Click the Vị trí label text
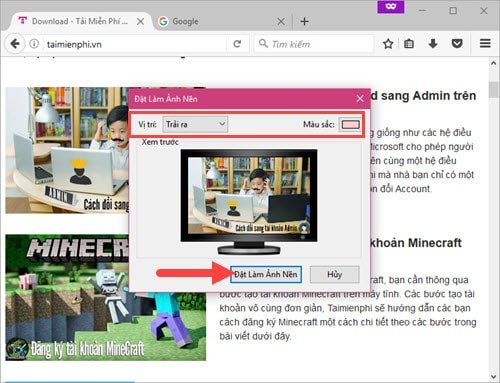The image size is (500, 383). (x=147, y=124)
